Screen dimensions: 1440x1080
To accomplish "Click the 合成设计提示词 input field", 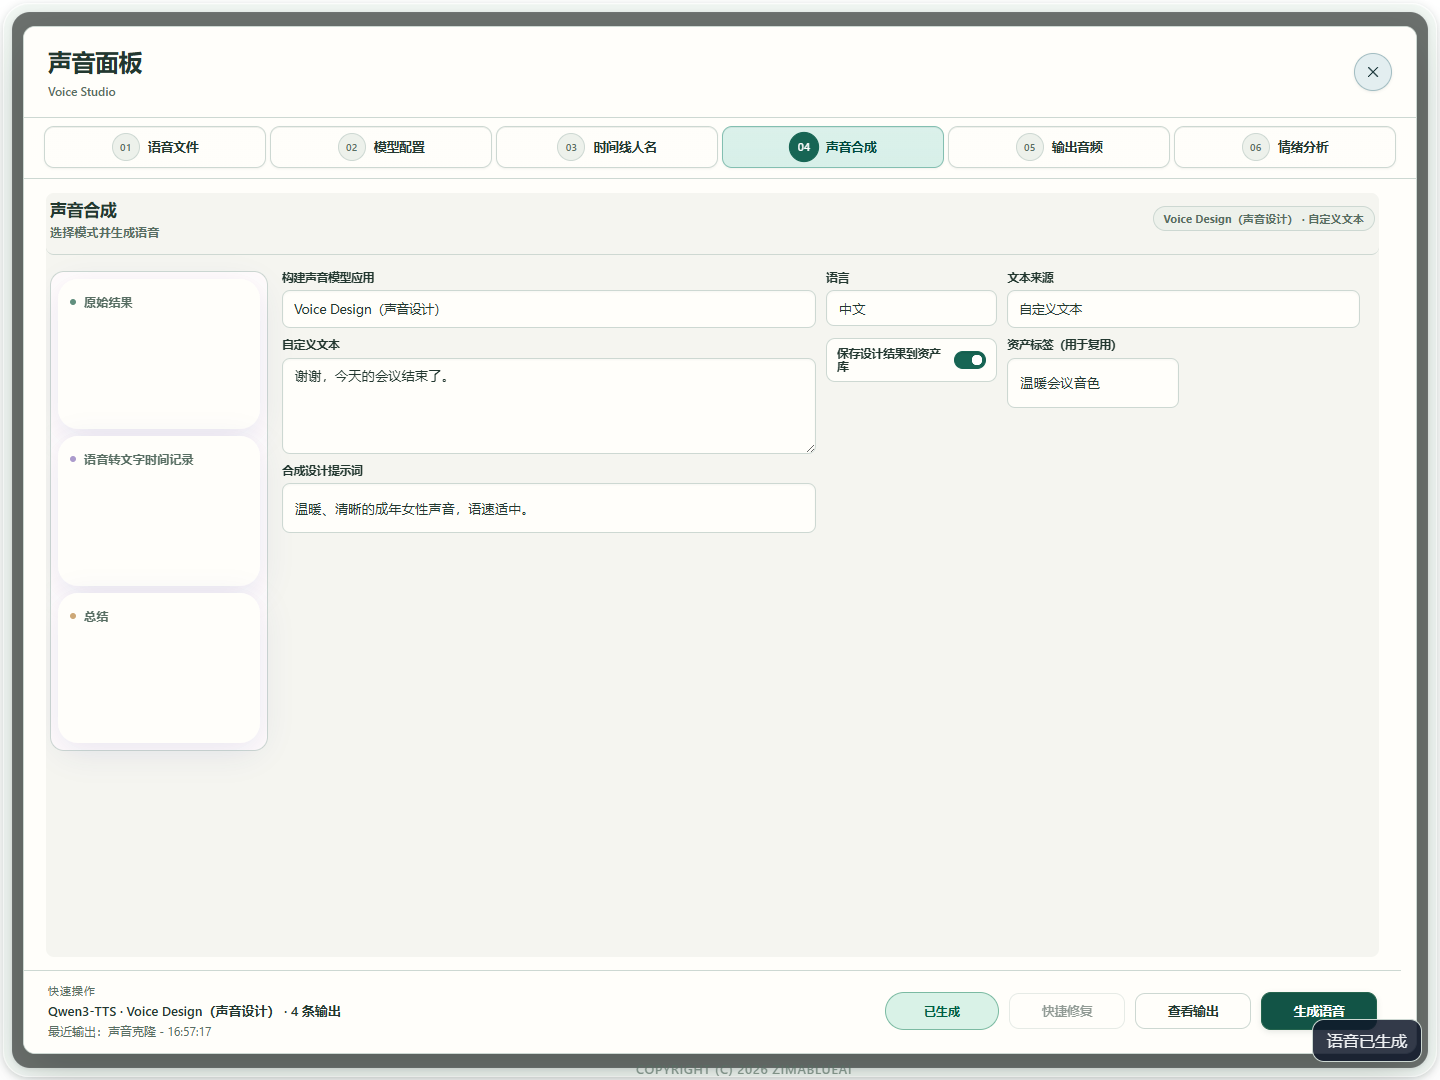I will point(549,508).
